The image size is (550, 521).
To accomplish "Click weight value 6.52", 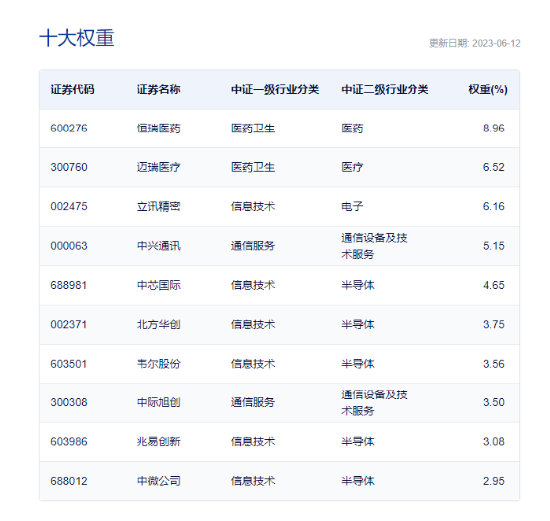I will [494, 167].
